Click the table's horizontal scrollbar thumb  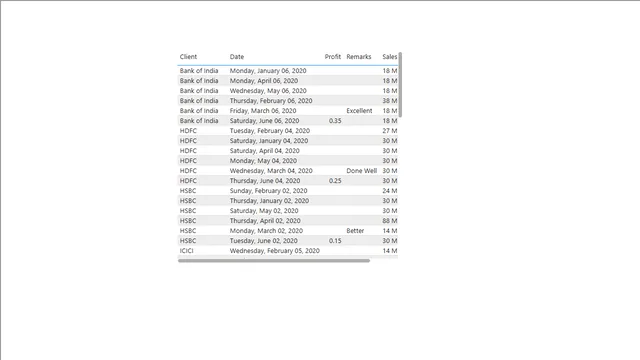tap(274, 260)
